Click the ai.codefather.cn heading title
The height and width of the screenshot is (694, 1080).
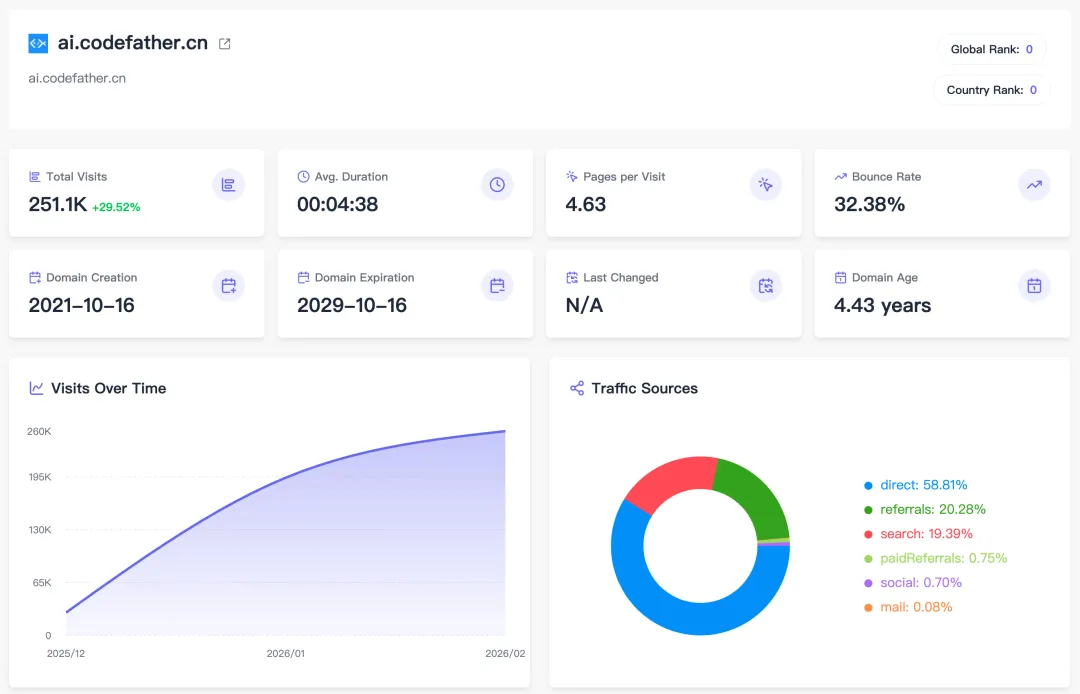click(x=132, y=43)
